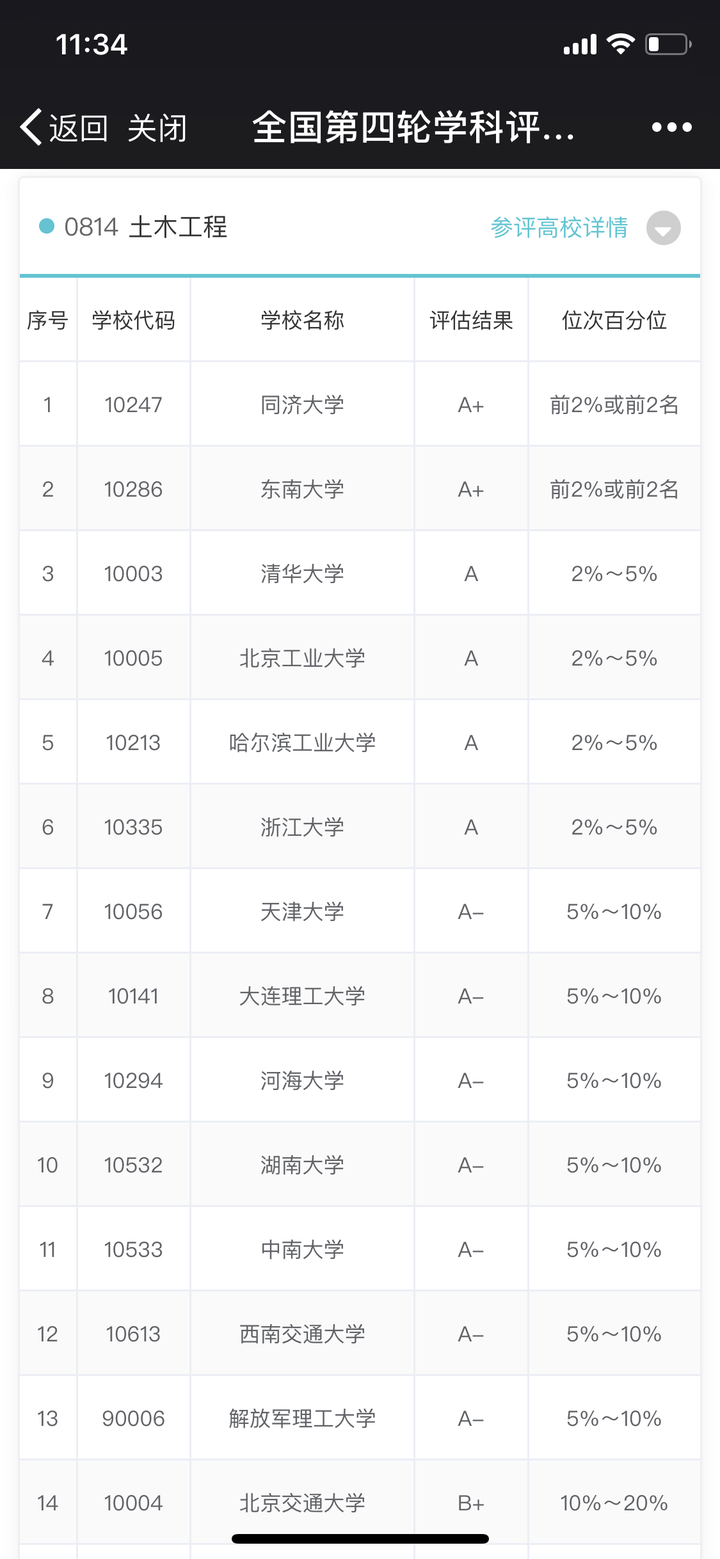Select the 哈尔滨工业大学 row
Image resolution: width=720 pixels, height=1559 pixels.
[302, 743]
